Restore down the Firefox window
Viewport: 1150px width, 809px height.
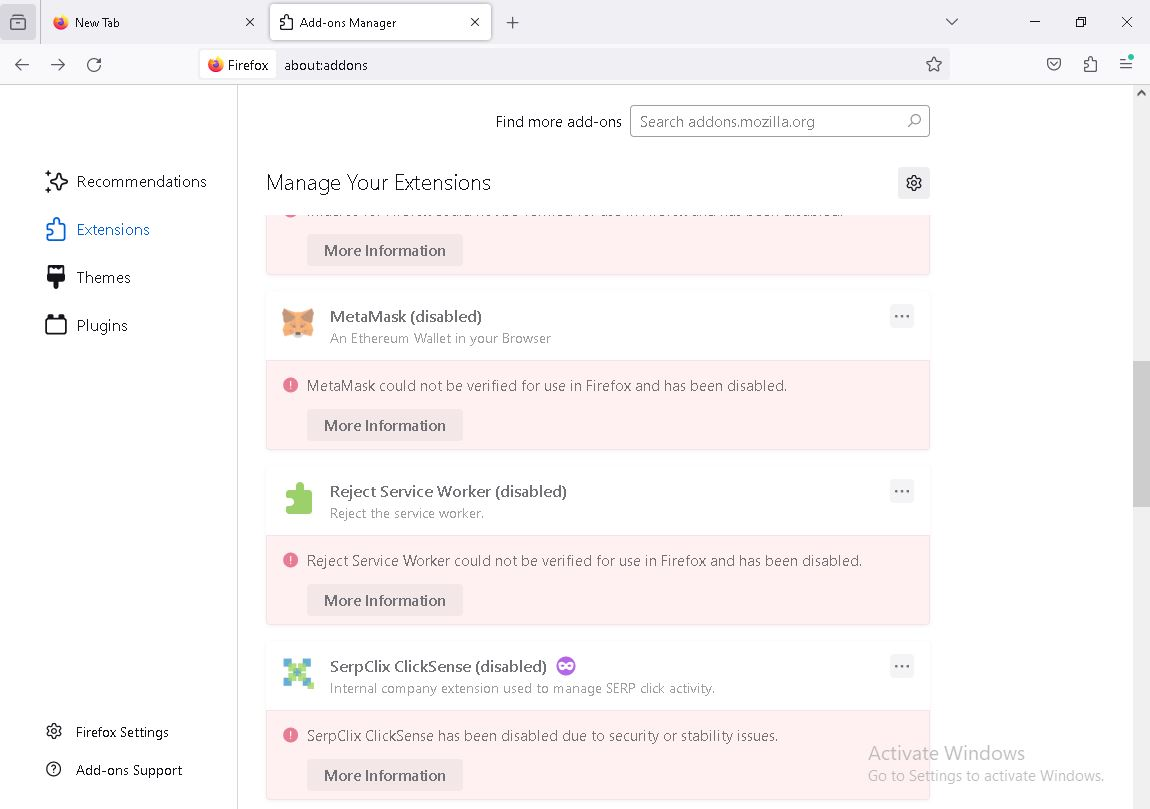coord(1080,22)
